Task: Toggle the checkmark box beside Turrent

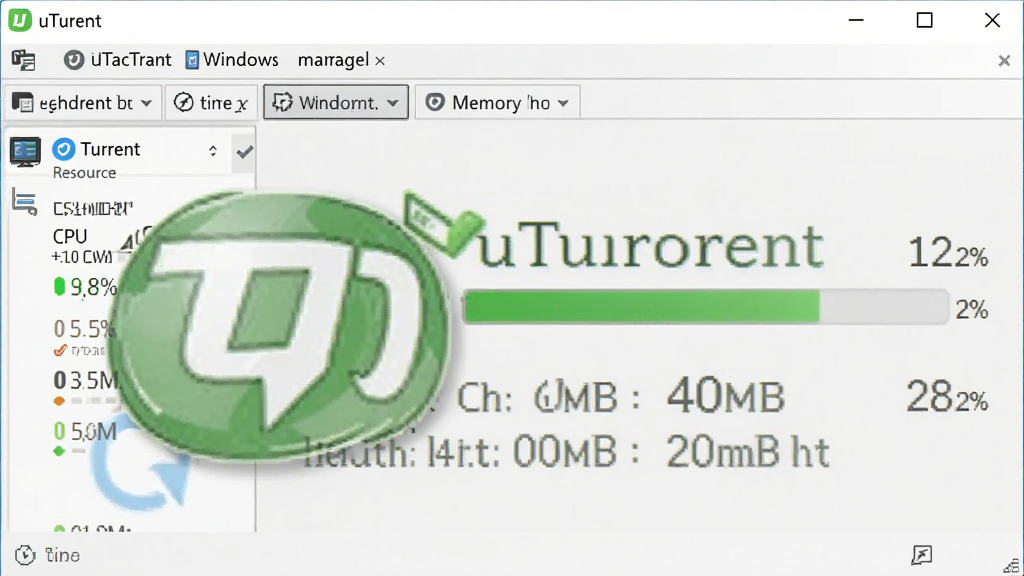Action: pyautogui.click(x=244, y=152)
